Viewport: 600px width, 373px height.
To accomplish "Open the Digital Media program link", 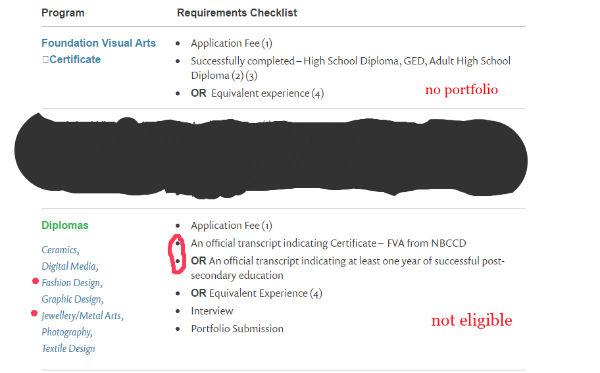I will 70,266.
